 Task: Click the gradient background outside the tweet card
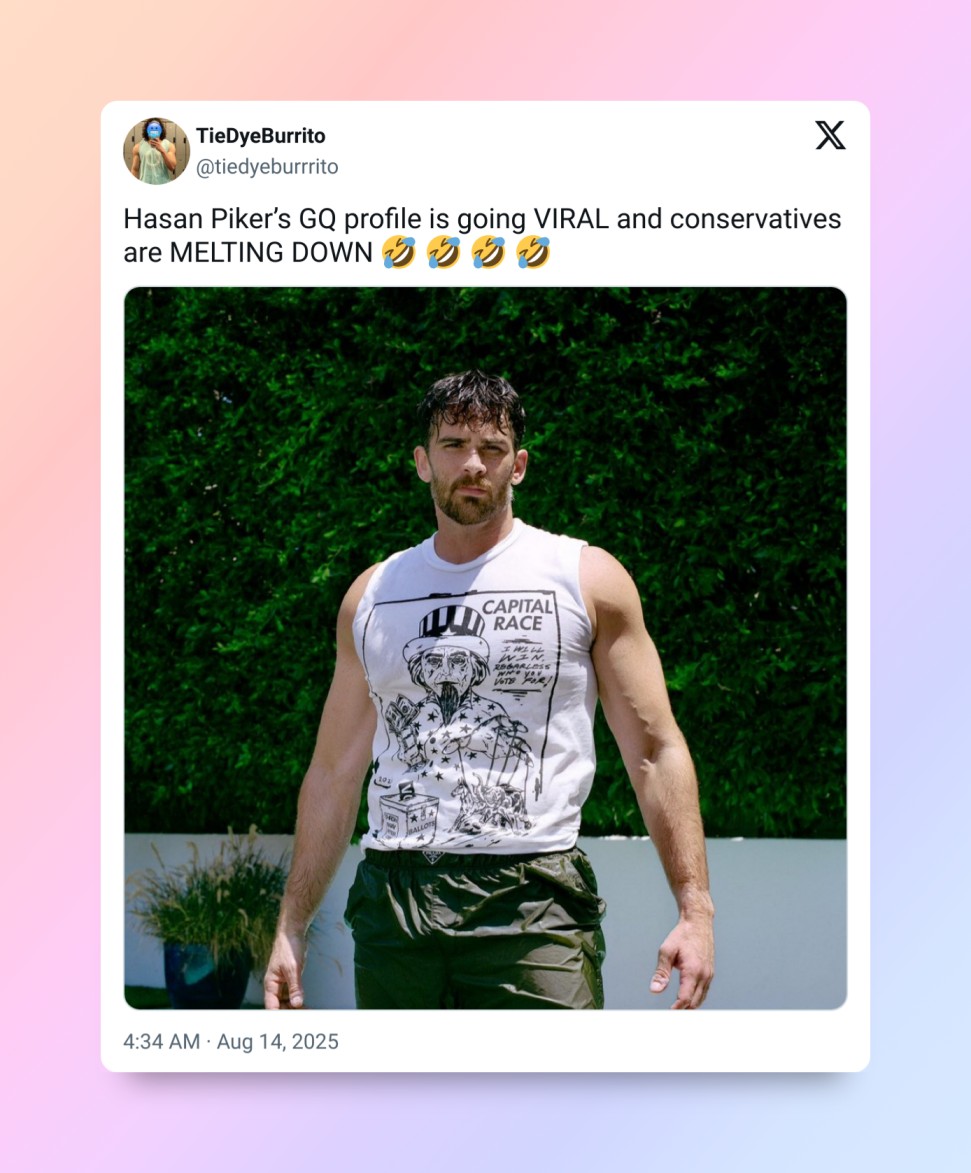(x=50, y=600)
